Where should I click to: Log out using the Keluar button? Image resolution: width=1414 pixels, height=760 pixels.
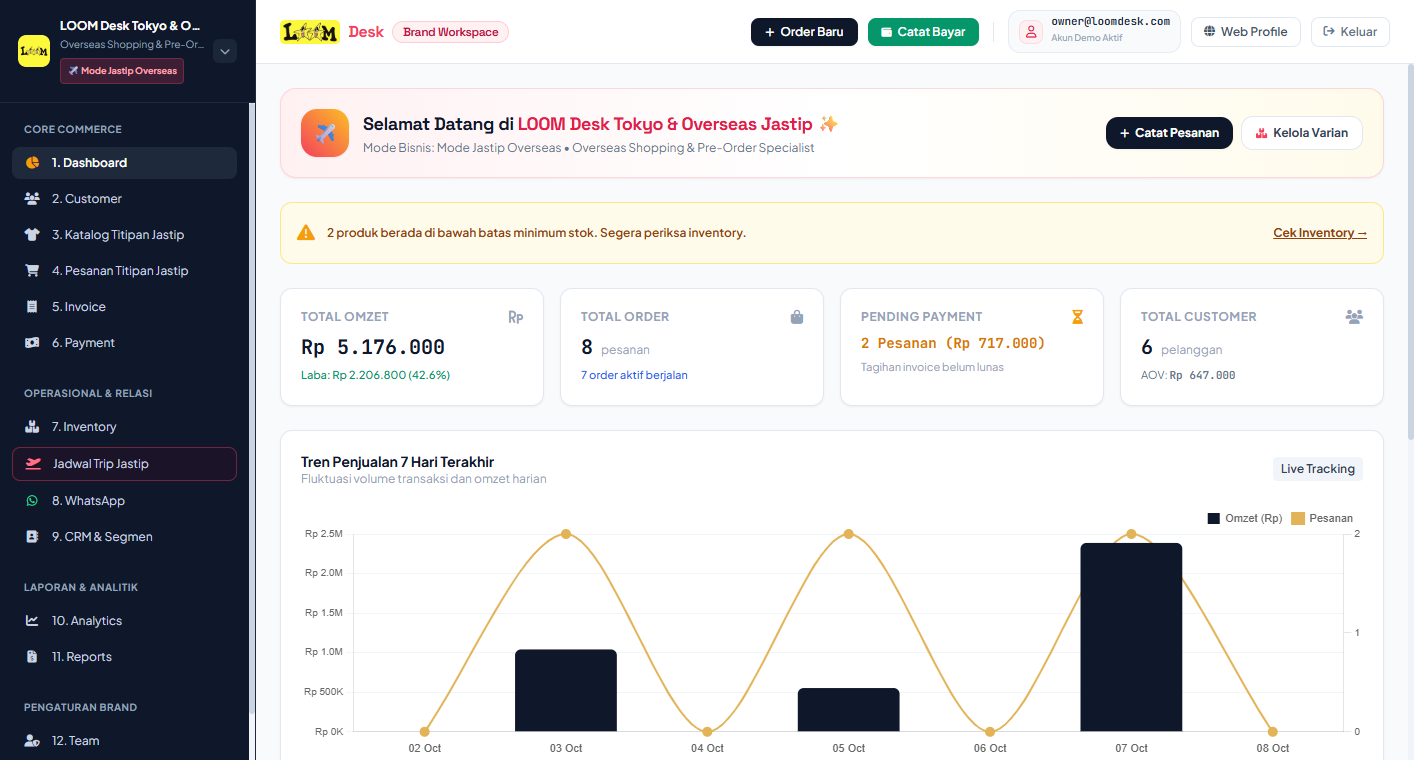1350,32
